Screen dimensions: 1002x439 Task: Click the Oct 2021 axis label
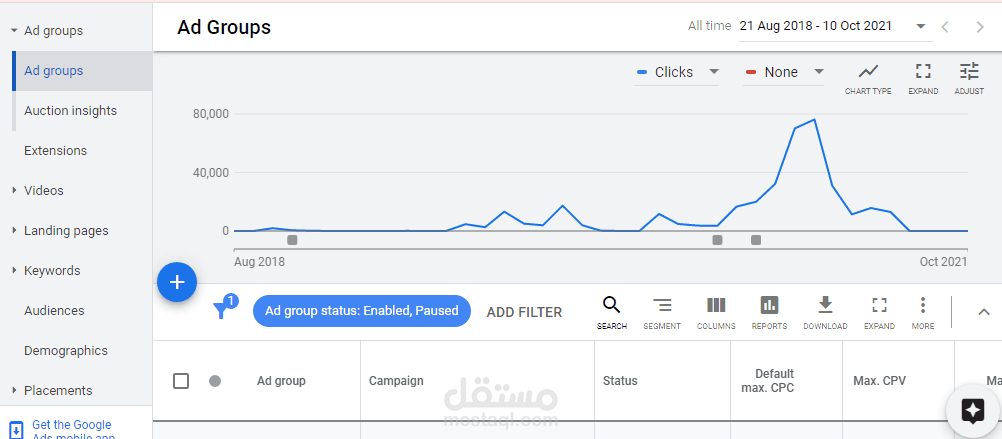pyautogui.click(x=943, y=262)
